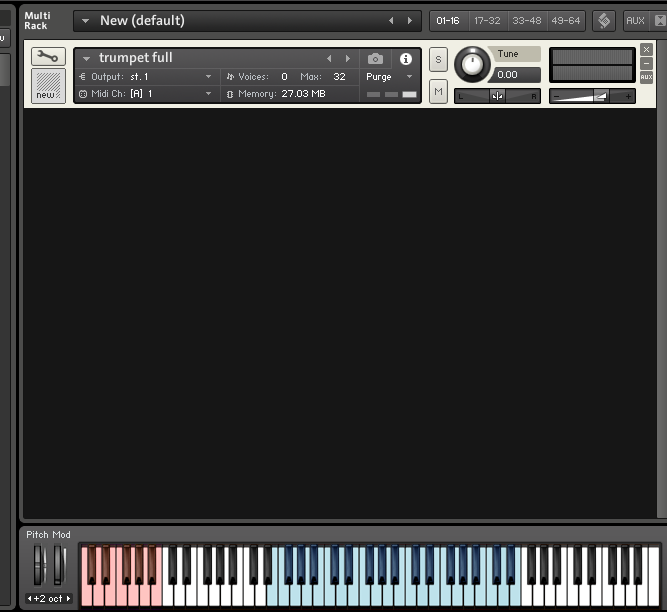Shift keyboard octave up with right arrow
Image resolution: width=667 pixels, height=612 pixels.
point(68,599)
